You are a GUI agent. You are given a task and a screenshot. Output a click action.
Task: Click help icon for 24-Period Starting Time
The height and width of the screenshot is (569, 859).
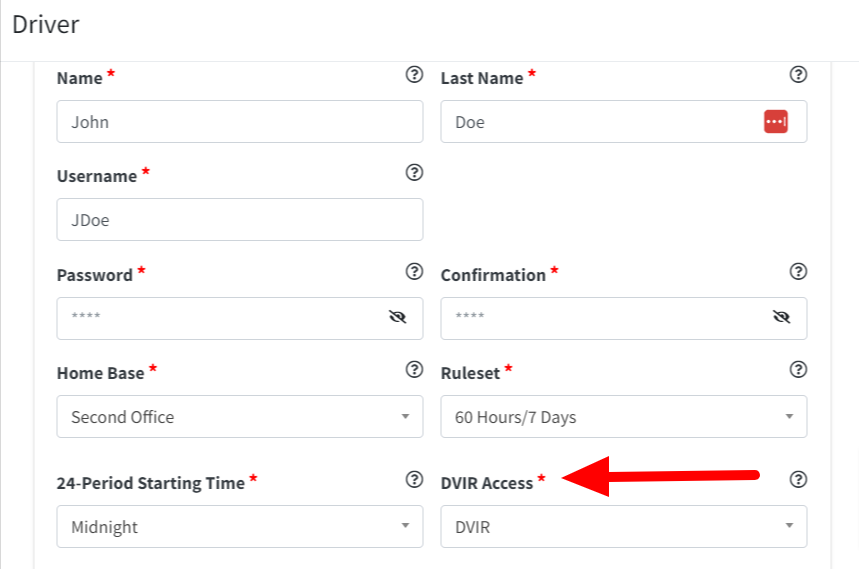click(414, 480)
